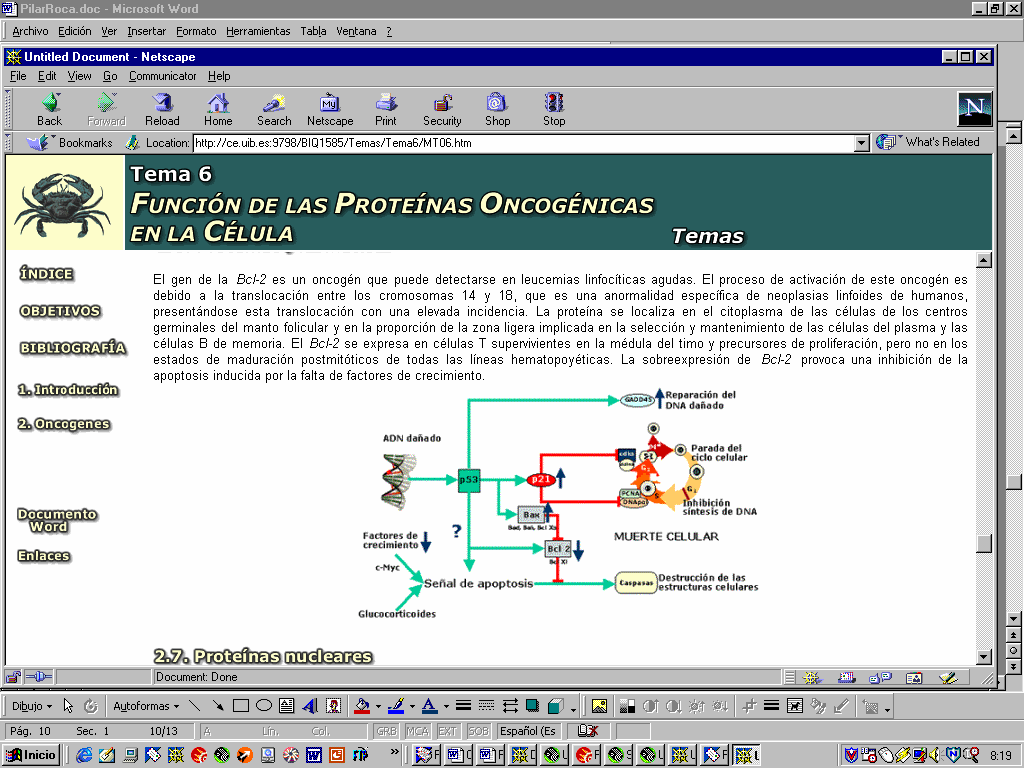Open the '2. Oncogenes' sidebar link
The height and width of the screenshot is (768, 1024).
point(63,424)
